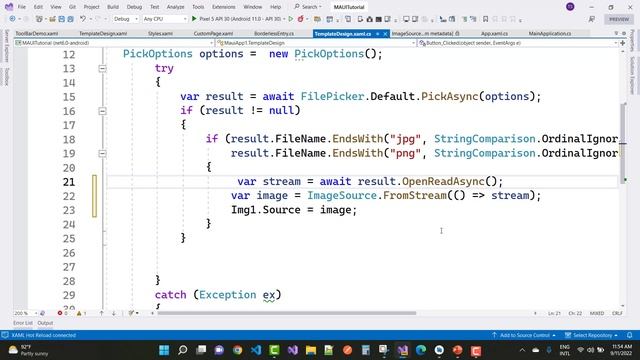
Task: Open the Debug configuration dropdown
Action: (126, 19)
